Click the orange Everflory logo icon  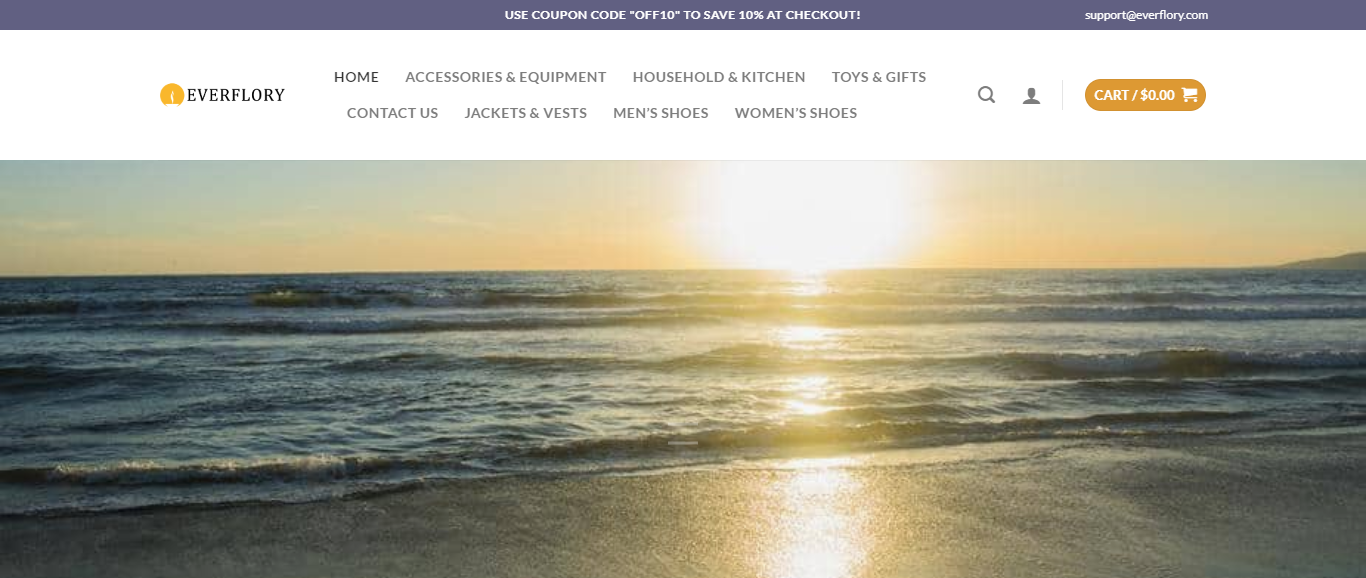(x=172, y=95)
